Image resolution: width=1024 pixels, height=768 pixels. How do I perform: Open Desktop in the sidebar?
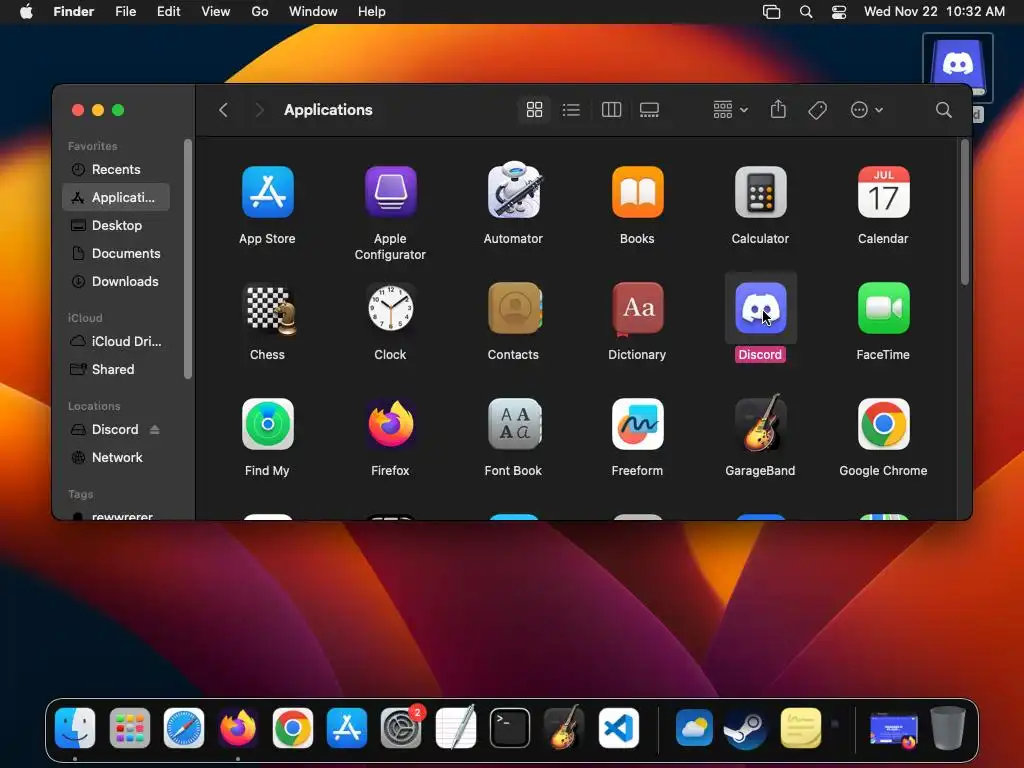click(x=116, y=225)
